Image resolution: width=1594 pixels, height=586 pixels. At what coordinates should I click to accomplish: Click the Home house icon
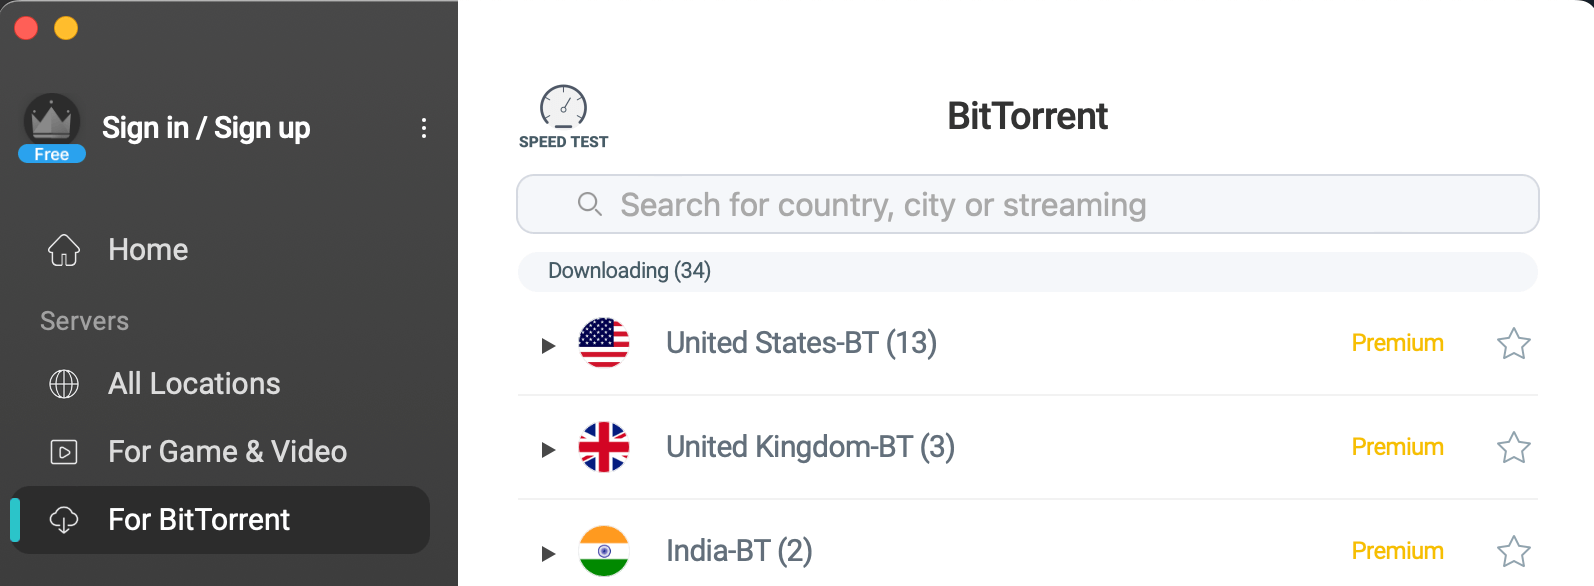click(x=64, y=250)
